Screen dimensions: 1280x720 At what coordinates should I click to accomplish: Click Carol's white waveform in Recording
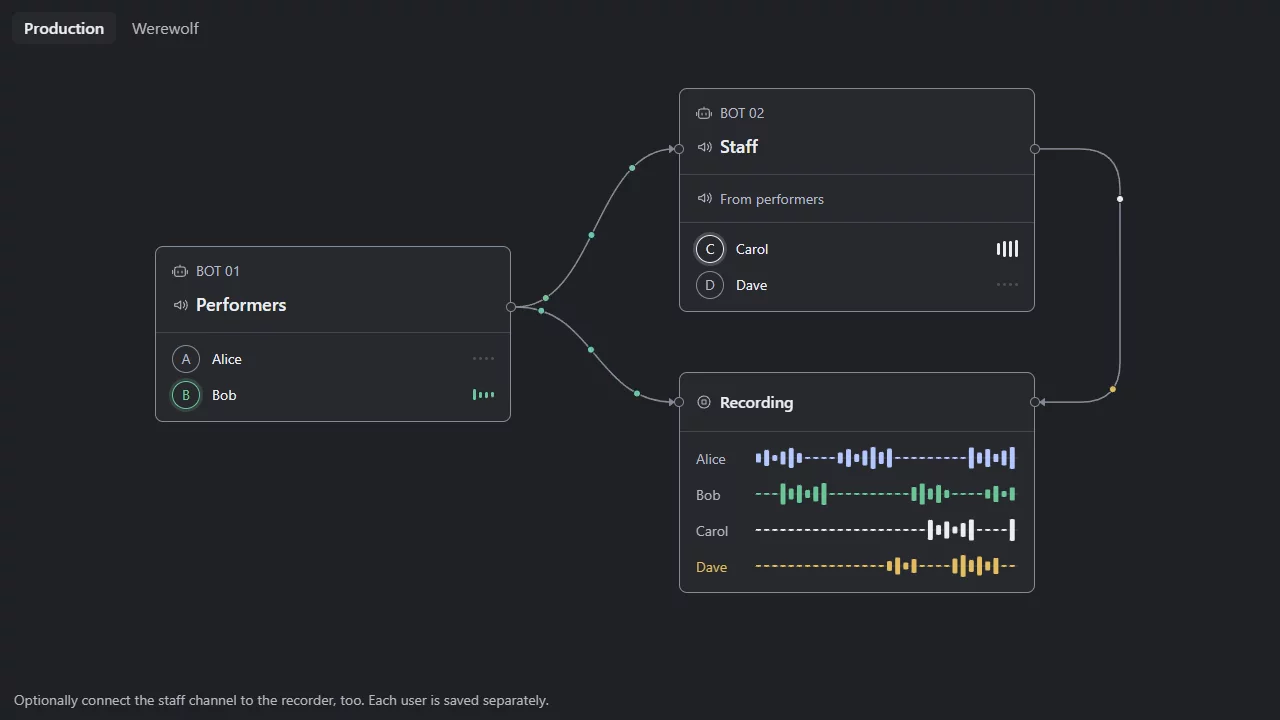[x=886, y=531]
